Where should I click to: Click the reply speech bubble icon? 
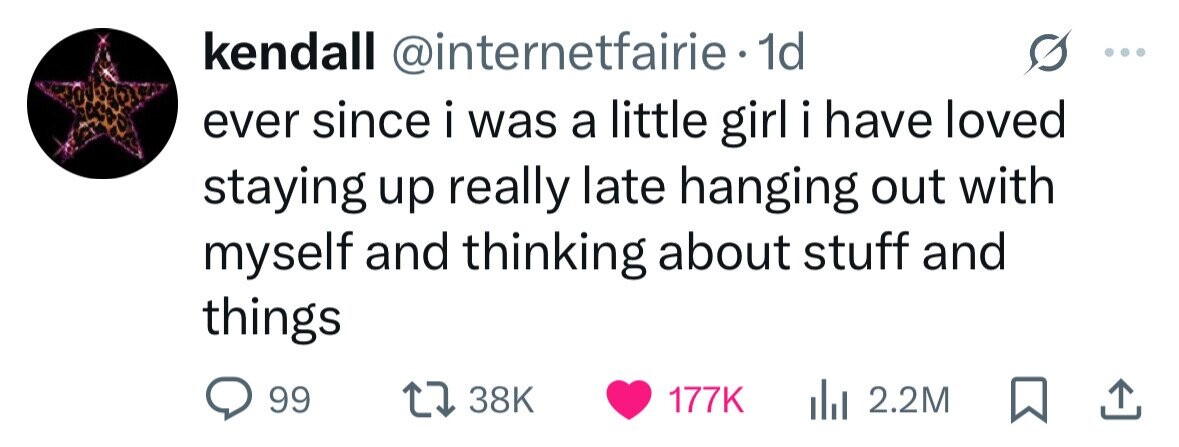coord(226,401)
